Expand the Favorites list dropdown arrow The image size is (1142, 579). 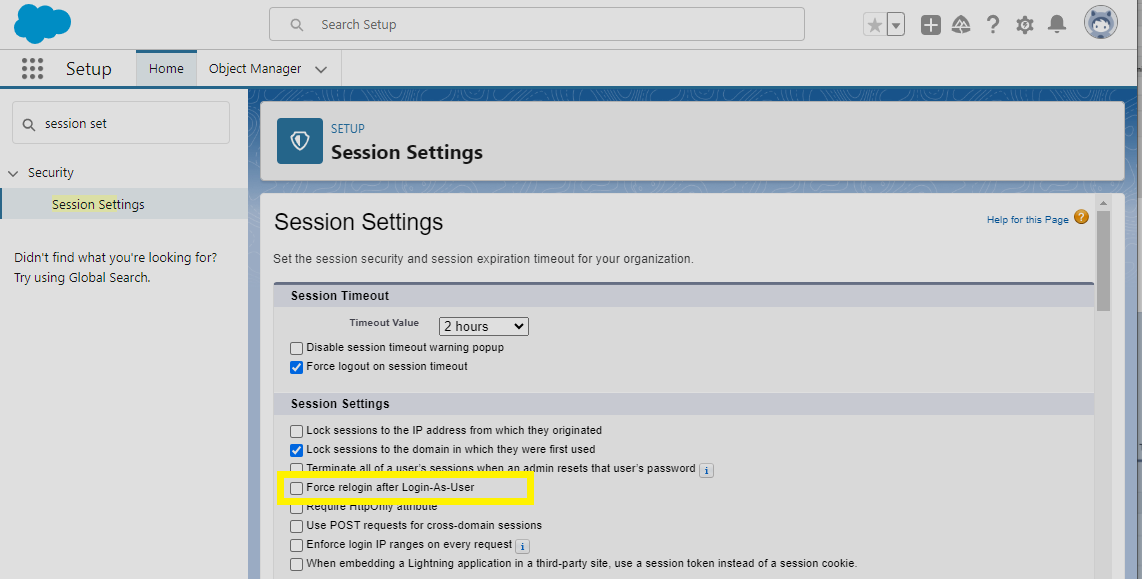coord(896,25)
